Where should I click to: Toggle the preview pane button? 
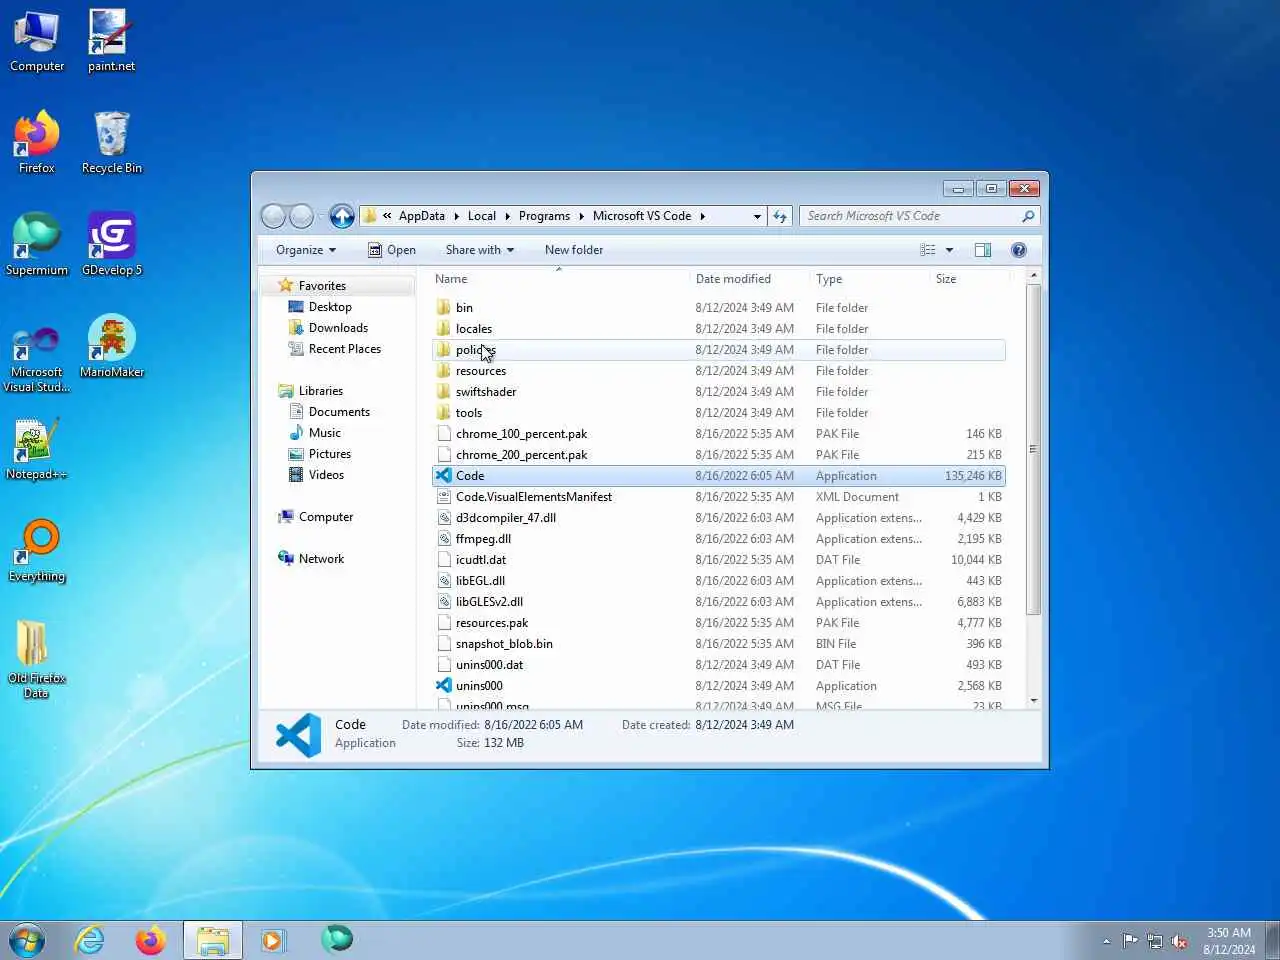[983, 250]
